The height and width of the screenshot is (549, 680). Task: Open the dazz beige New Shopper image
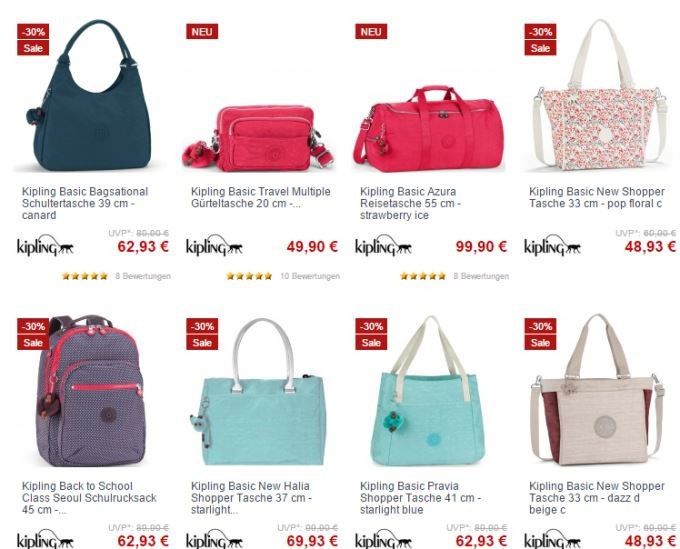(598, 389)
